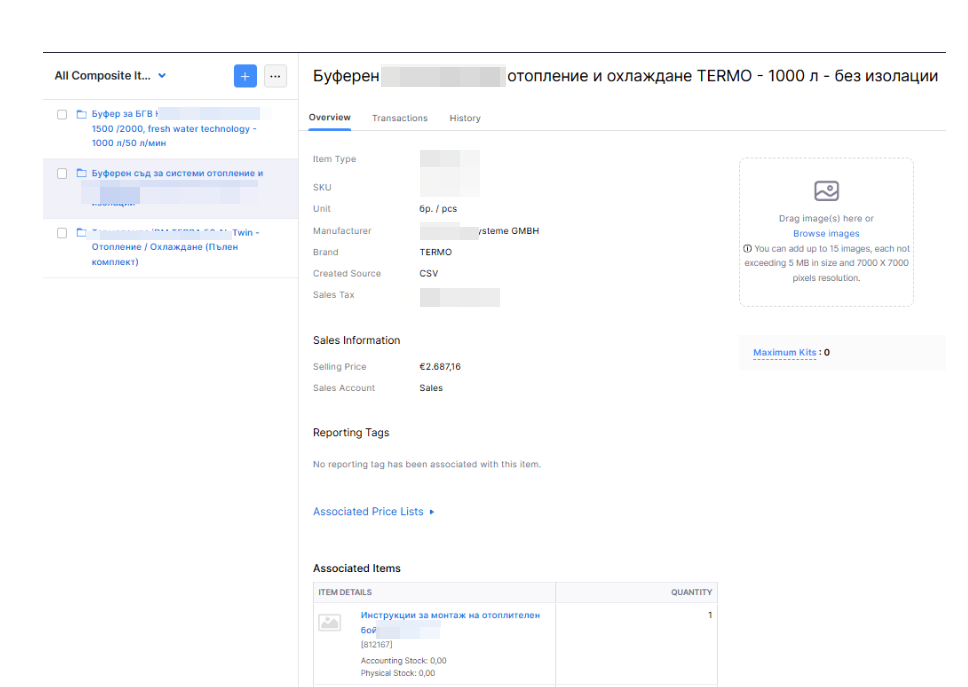This screenshot has height=687, width=968.
Task: Click the placeholder thumbnail icon in Associated Items
Action: (331, 623)
